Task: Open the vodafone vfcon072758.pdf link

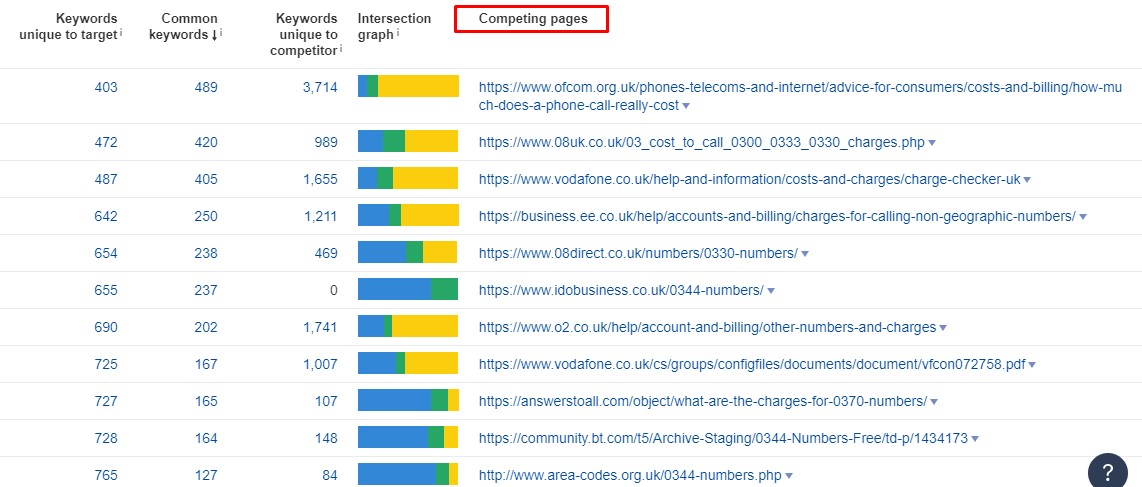Action: click(752, 365)
